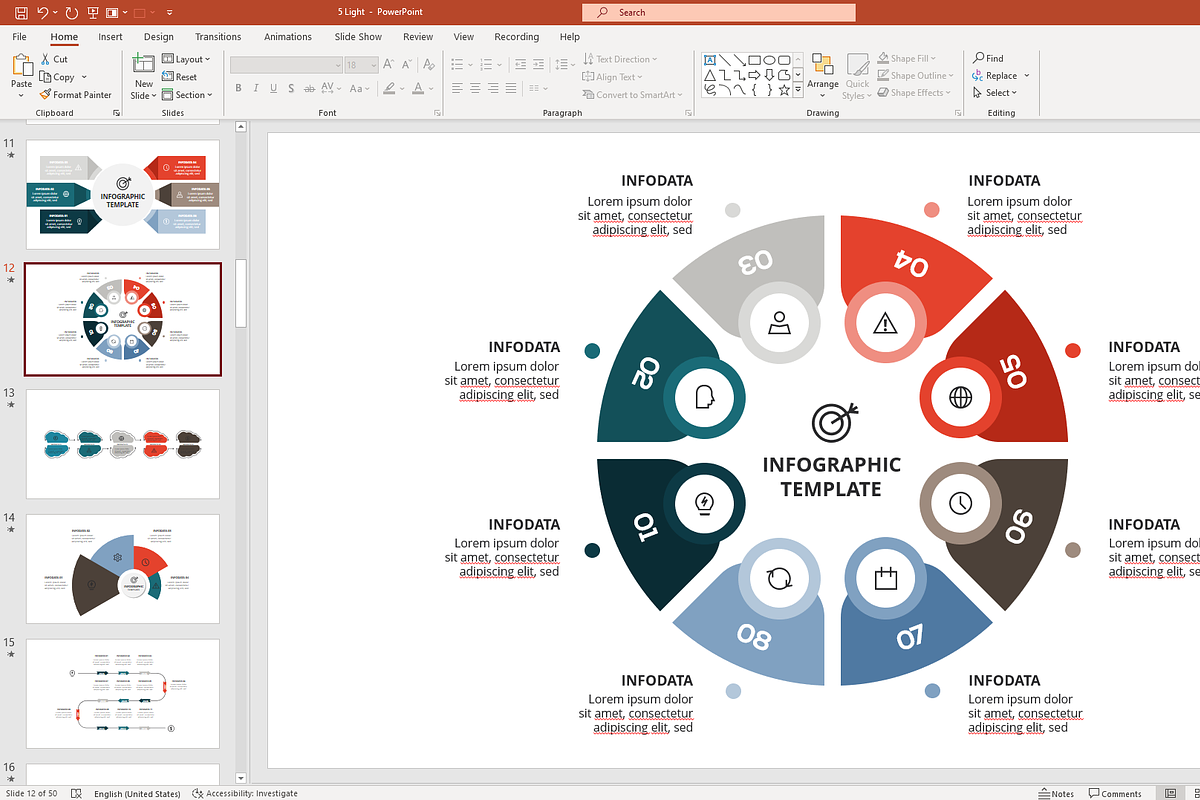Toggle Underline formatting
This screenshot has height=800, width=1200.
pos(275,88)
